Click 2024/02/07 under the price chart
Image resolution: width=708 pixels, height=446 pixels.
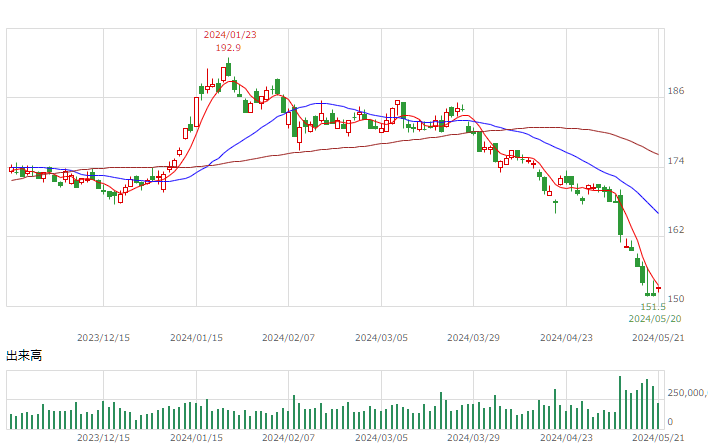coord(289,338)
